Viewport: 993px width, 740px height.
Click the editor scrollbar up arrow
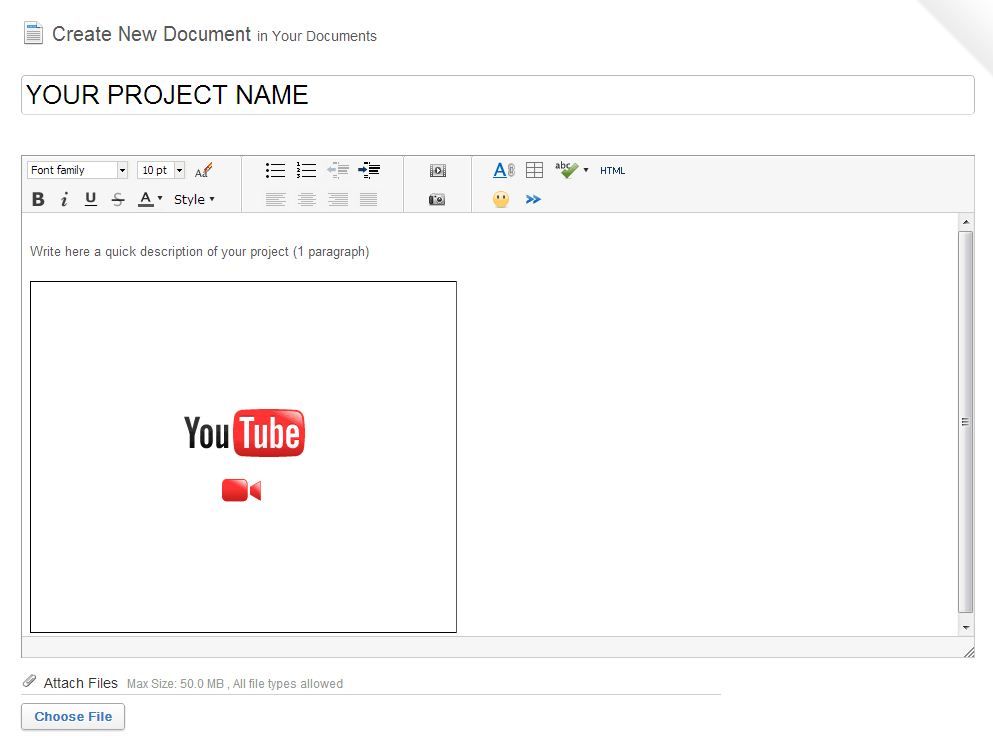click(x=966, y=222)
